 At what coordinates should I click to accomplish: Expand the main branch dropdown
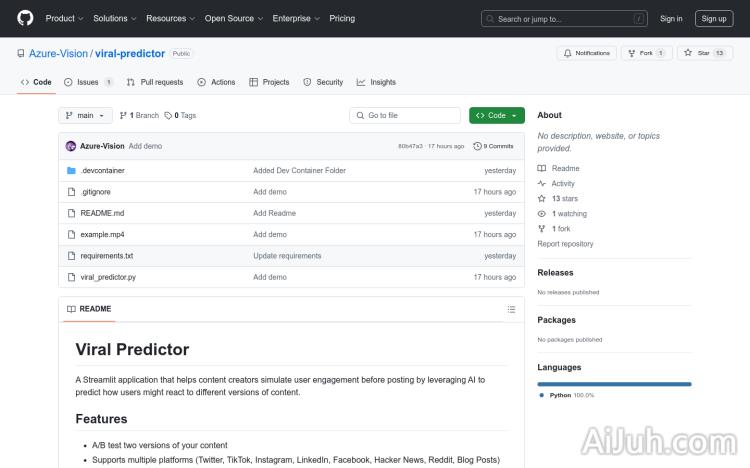[x=85, y=116]
